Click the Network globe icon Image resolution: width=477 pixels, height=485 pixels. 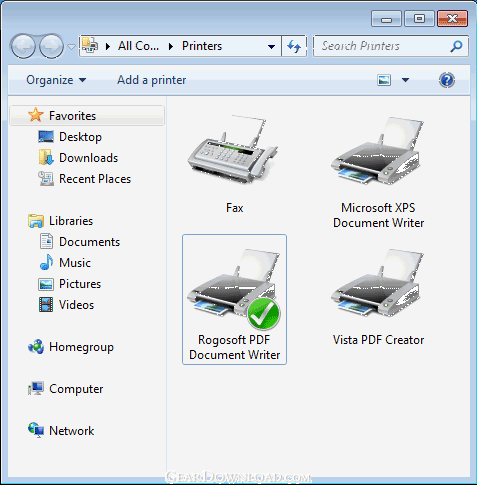click(x=36, y=430)
